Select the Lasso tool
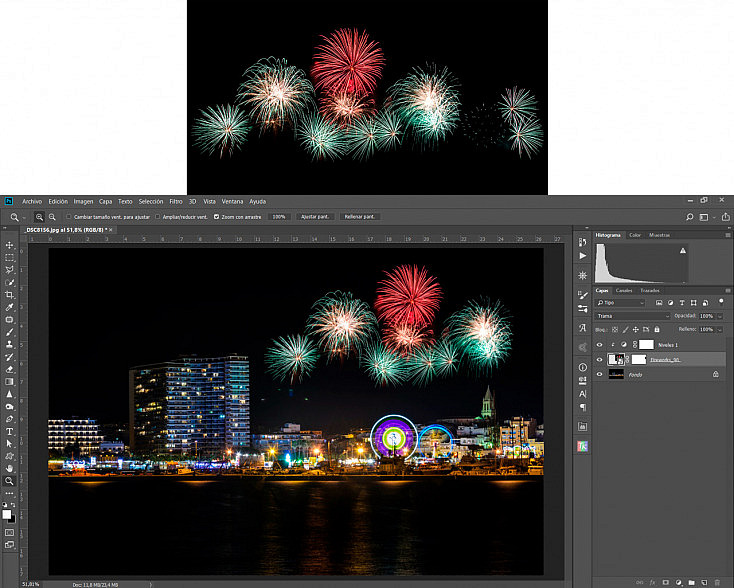 click(9, 270)
